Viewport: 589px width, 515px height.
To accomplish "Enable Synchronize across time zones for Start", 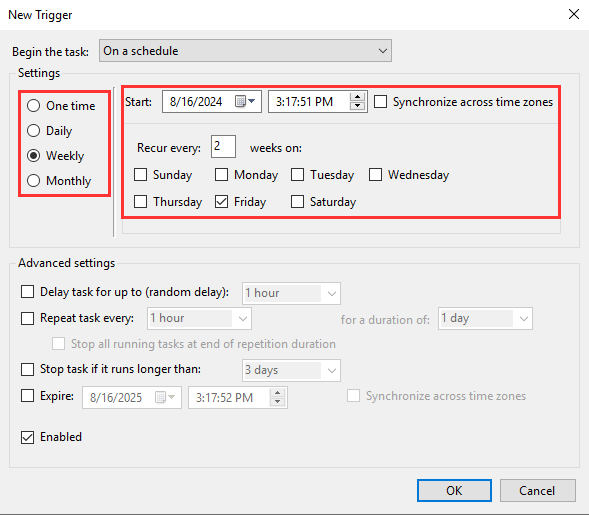I will pos(381,102).
